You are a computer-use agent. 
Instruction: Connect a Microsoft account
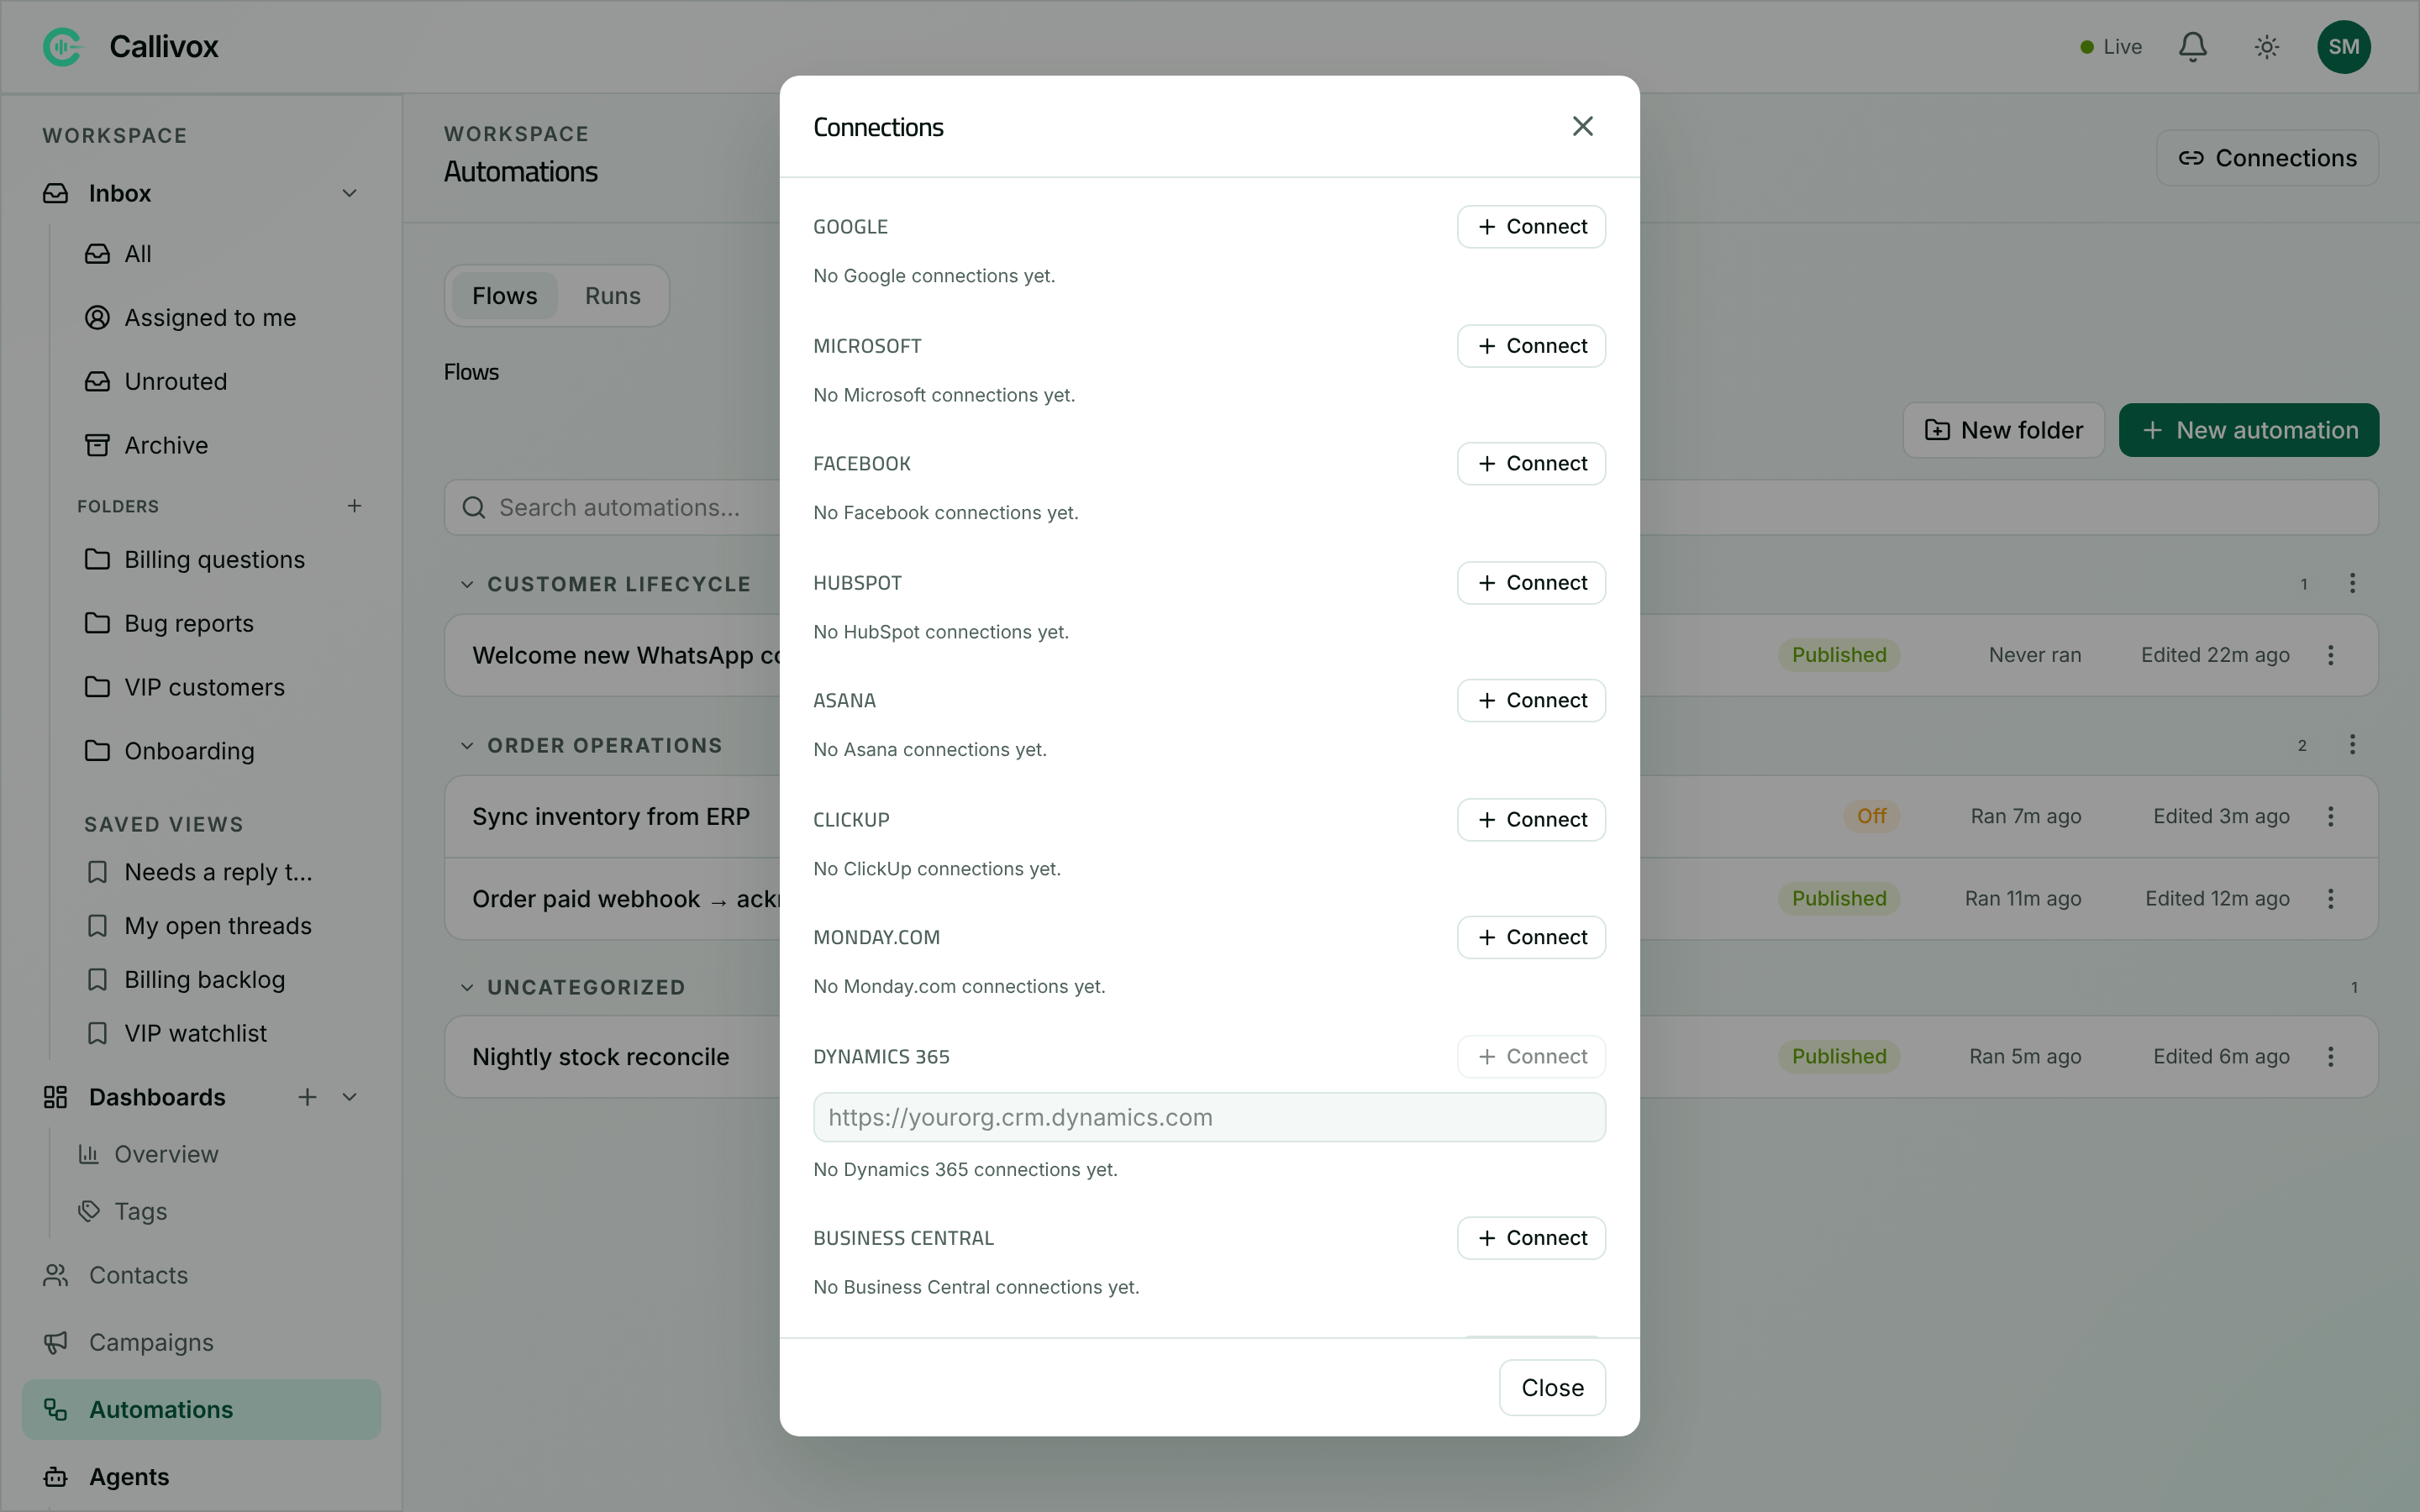1531,346
